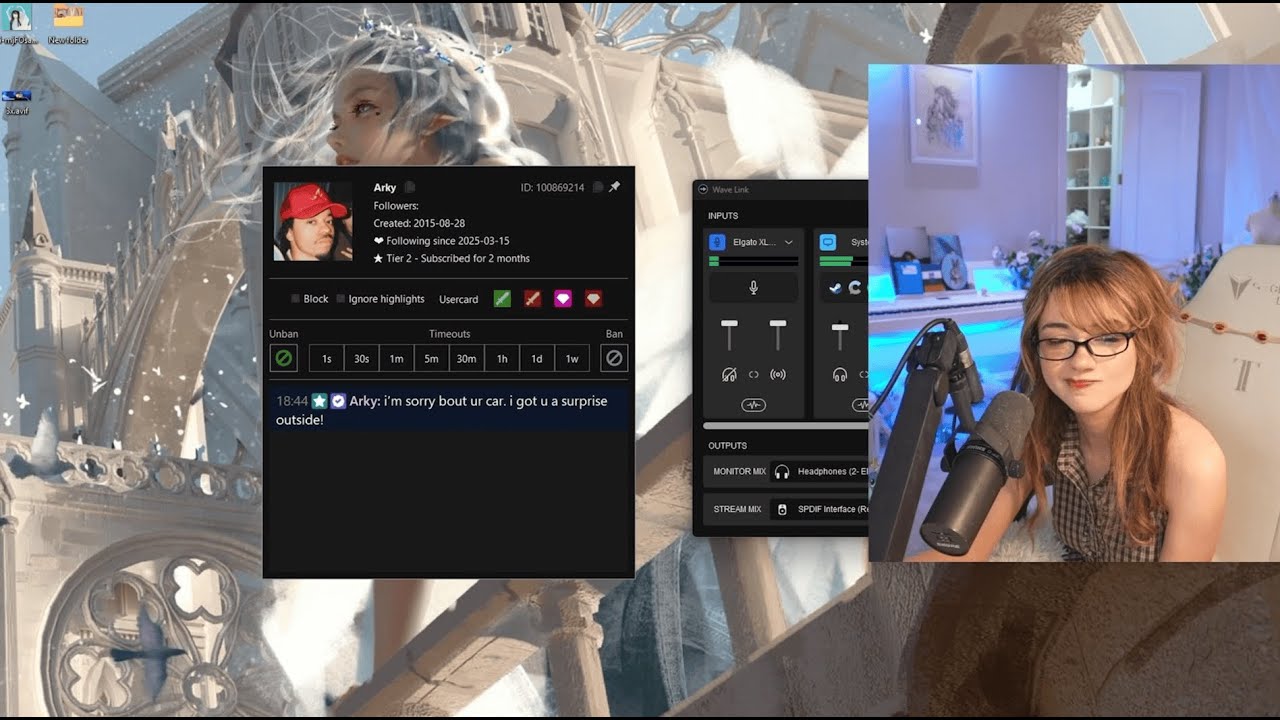
Task: Click the verified checkmark badge in the chat message
Action: click(x=339, y=400)
